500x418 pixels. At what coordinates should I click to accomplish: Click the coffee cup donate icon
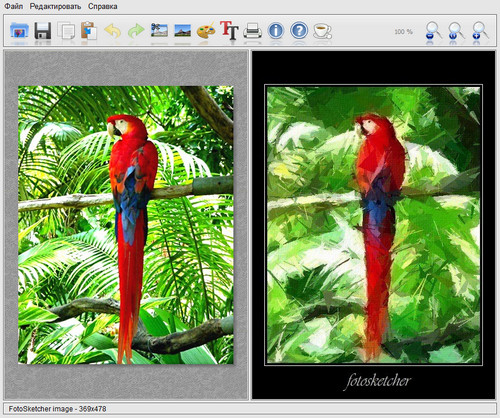(322, 31)
